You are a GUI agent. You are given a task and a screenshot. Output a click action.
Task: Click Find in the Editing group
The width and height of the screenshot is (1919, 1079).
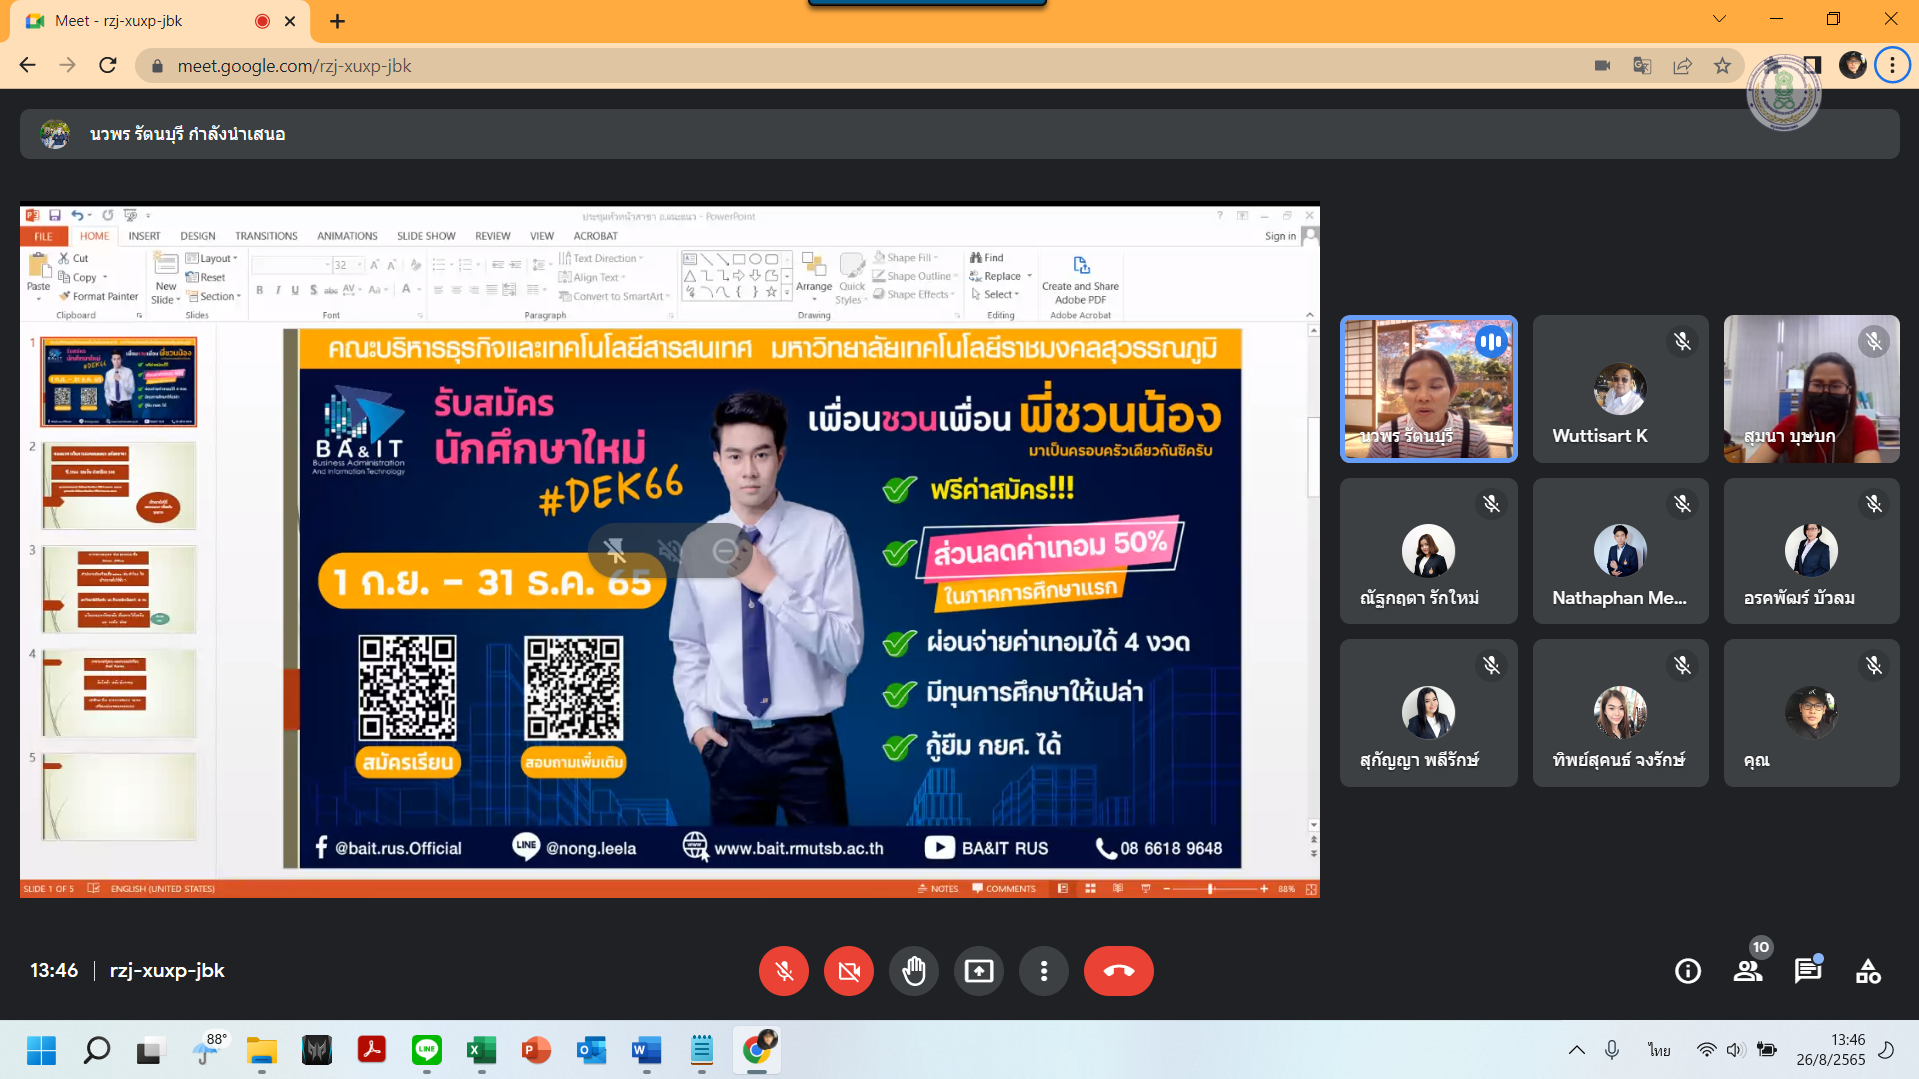[x=987, y=258]
